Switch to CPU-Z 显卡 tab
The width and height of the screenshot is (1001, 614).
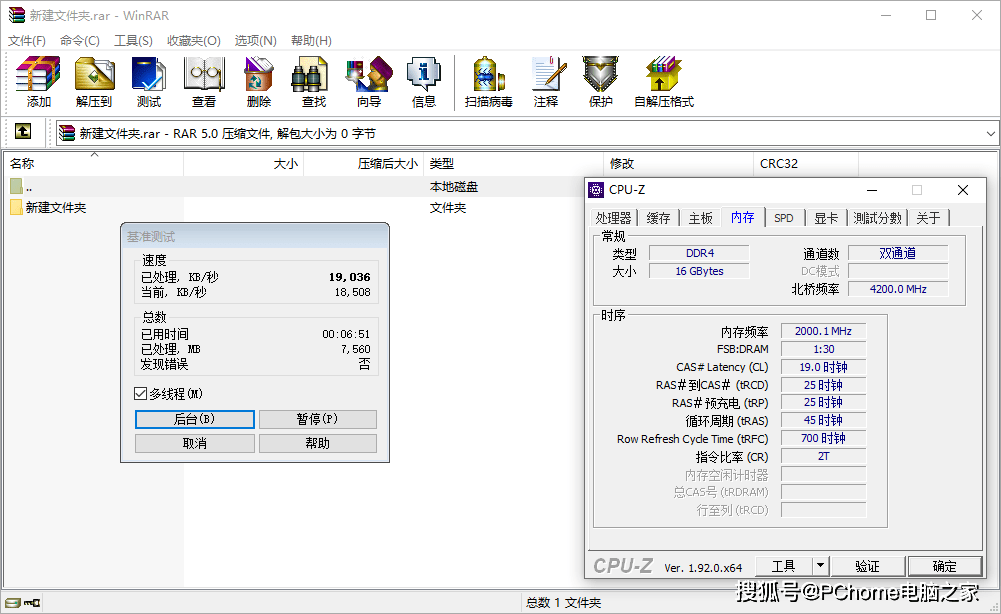pos(826,218)
